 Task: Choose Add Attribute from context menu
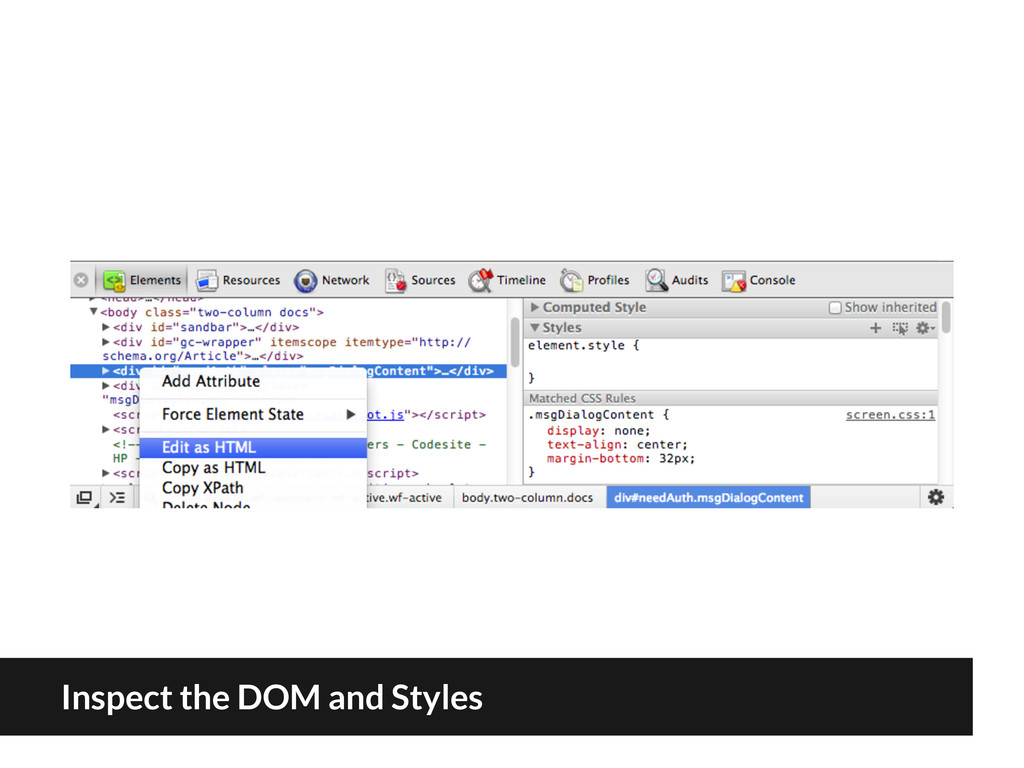coord(253,381)
